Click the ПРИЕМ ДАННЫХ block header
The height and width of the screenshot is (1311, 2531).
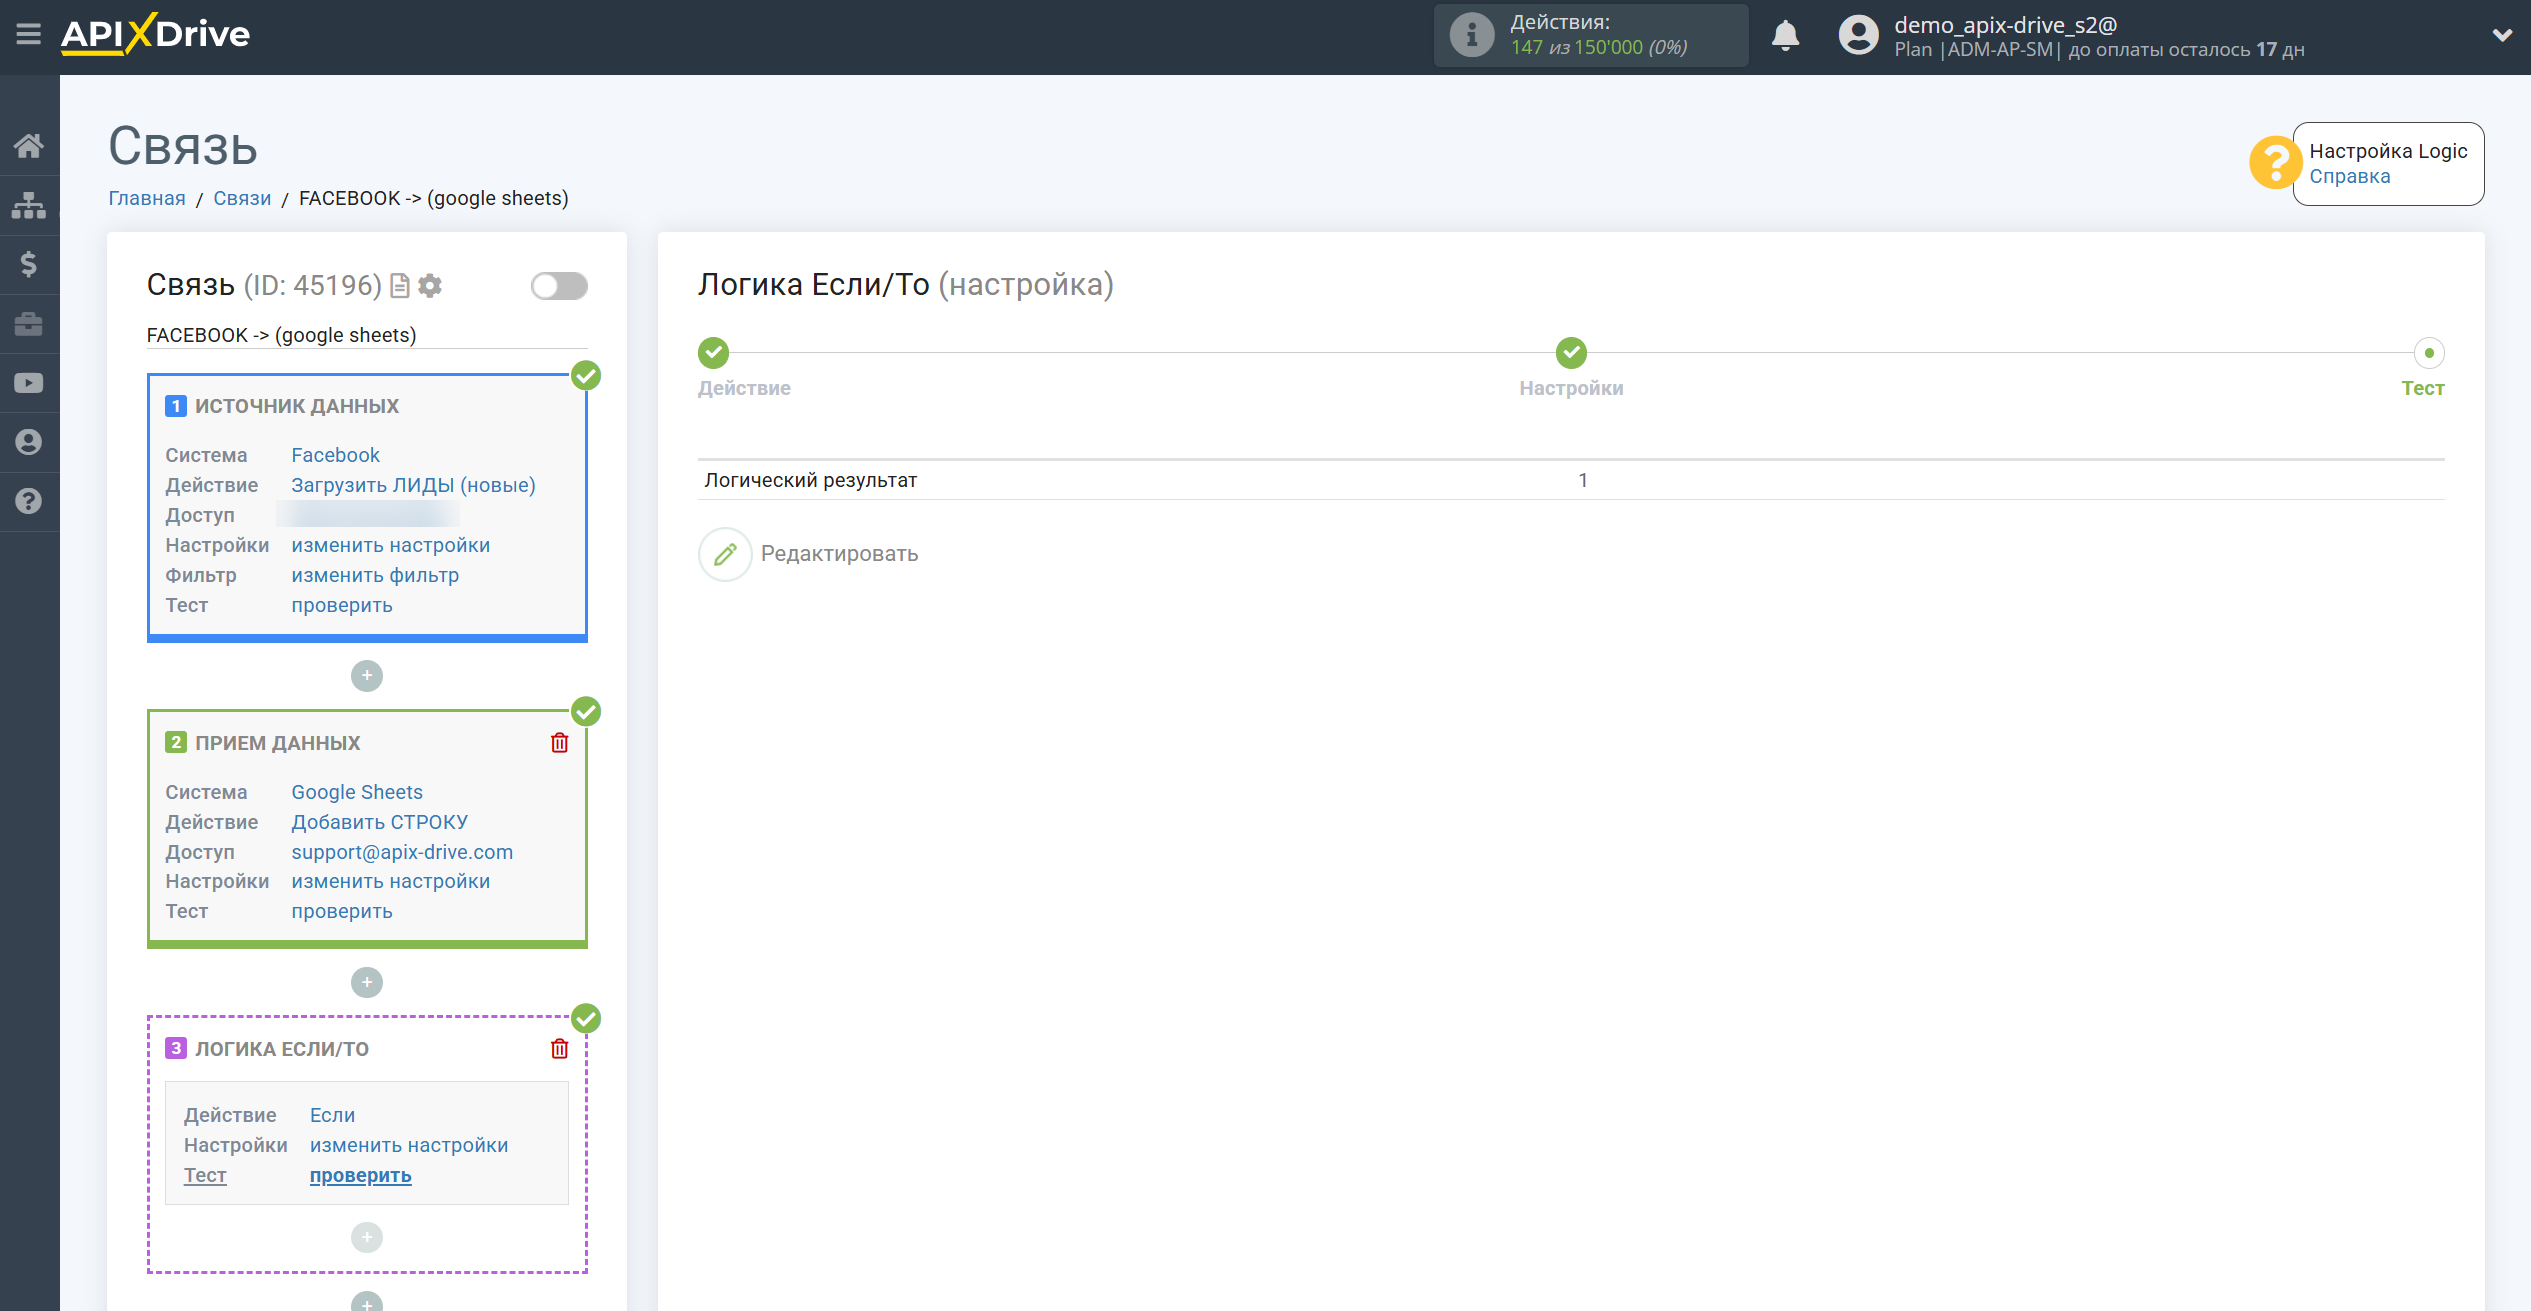tap(277, 743)
